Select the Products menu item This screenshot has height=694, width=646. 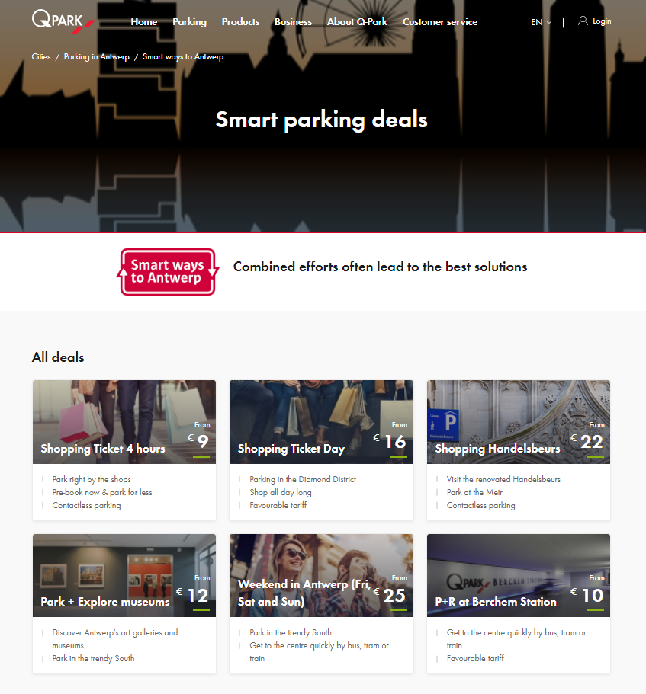click(x=240, y=22)
